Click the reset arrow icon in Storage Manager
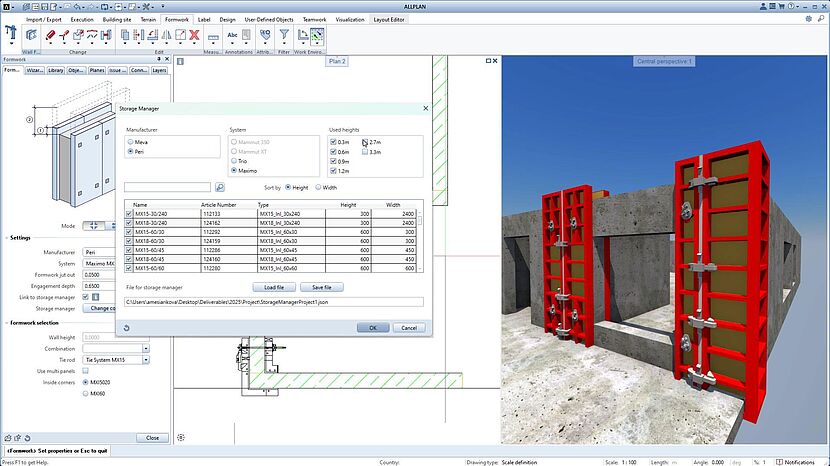The width and height of the screenshot is (830, 466). point(129,327)
